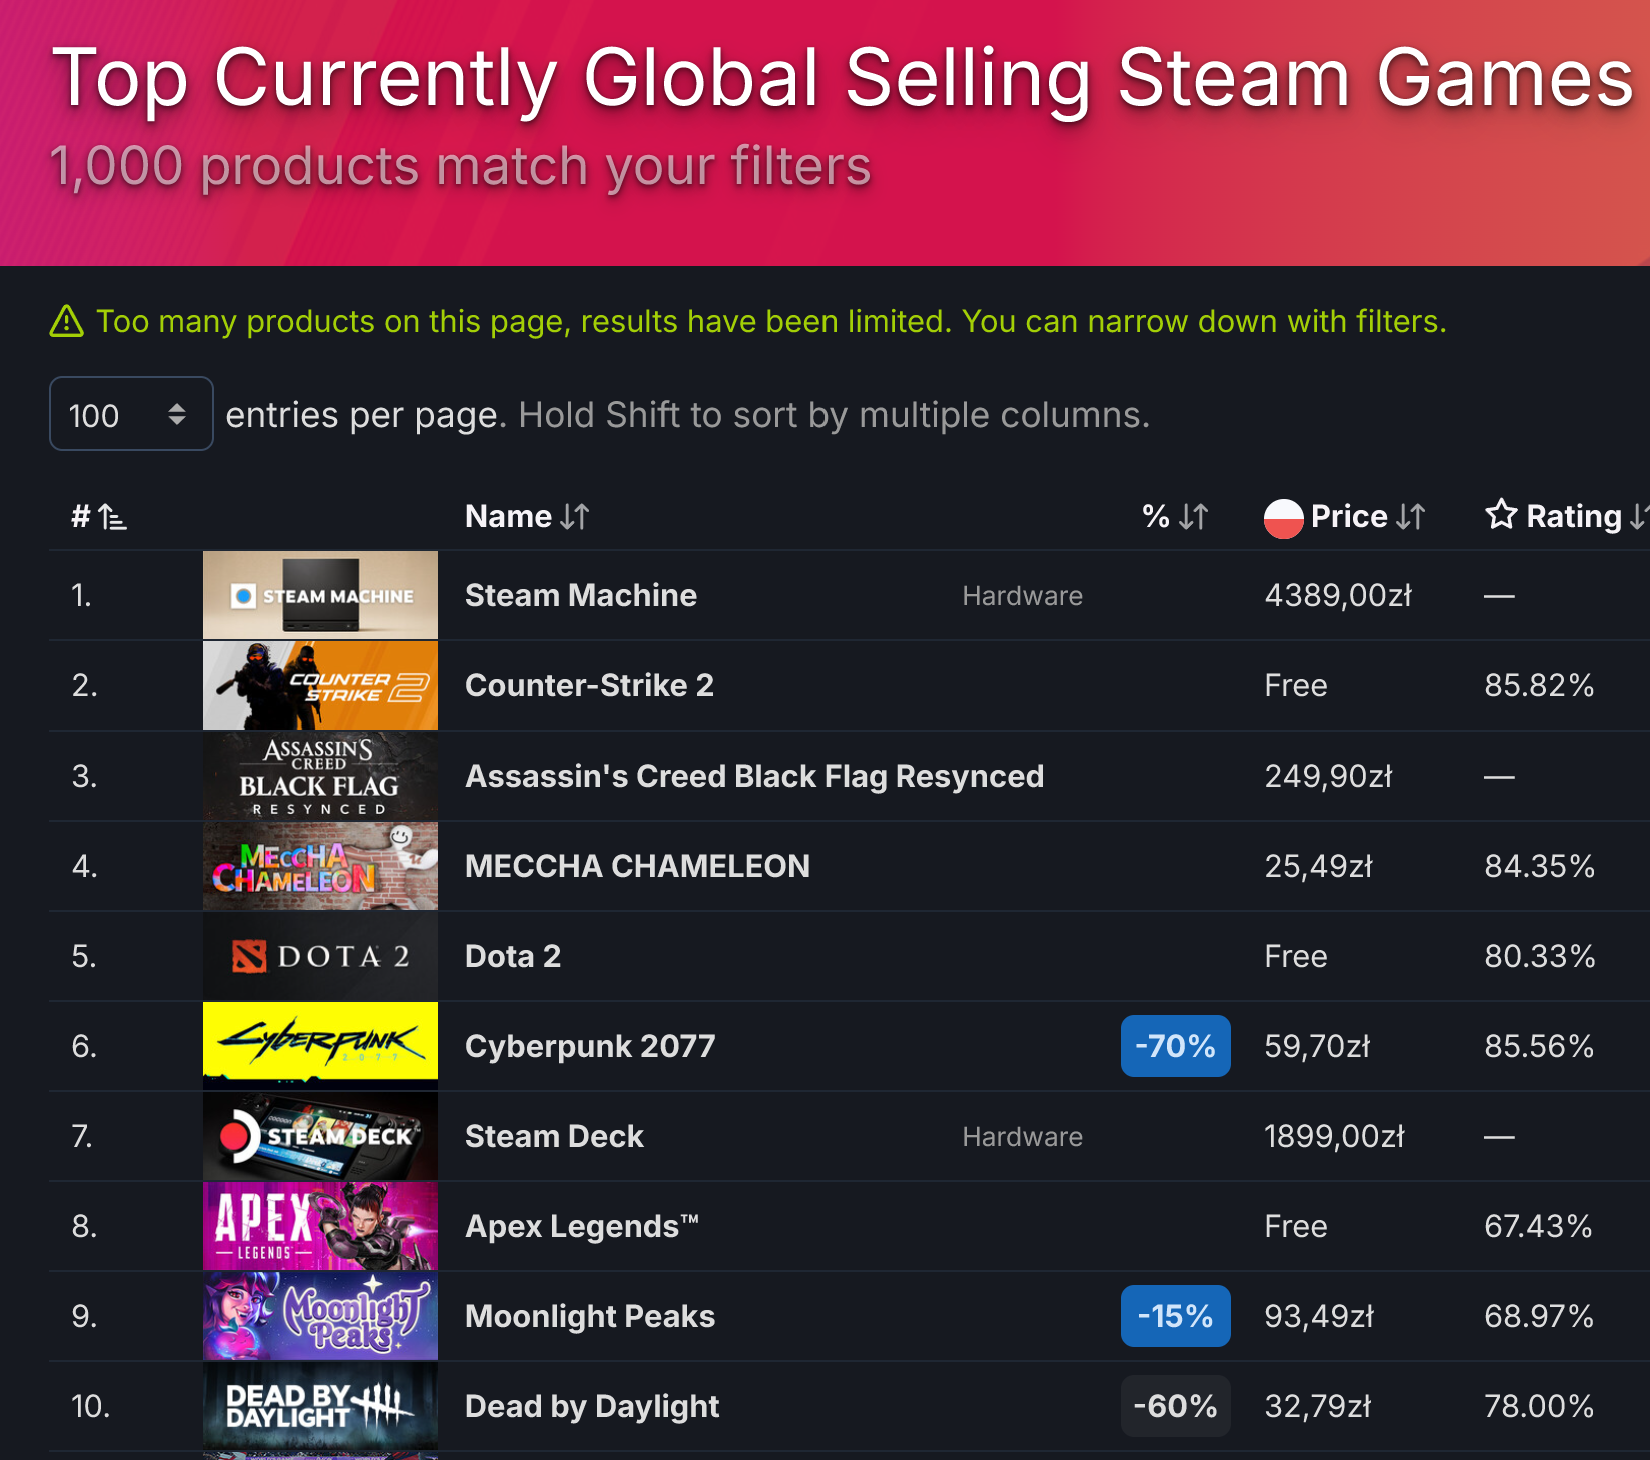Click the Rating star icon
The height and width of the screenshot is (1460, 1650).
coord(1501,515)
